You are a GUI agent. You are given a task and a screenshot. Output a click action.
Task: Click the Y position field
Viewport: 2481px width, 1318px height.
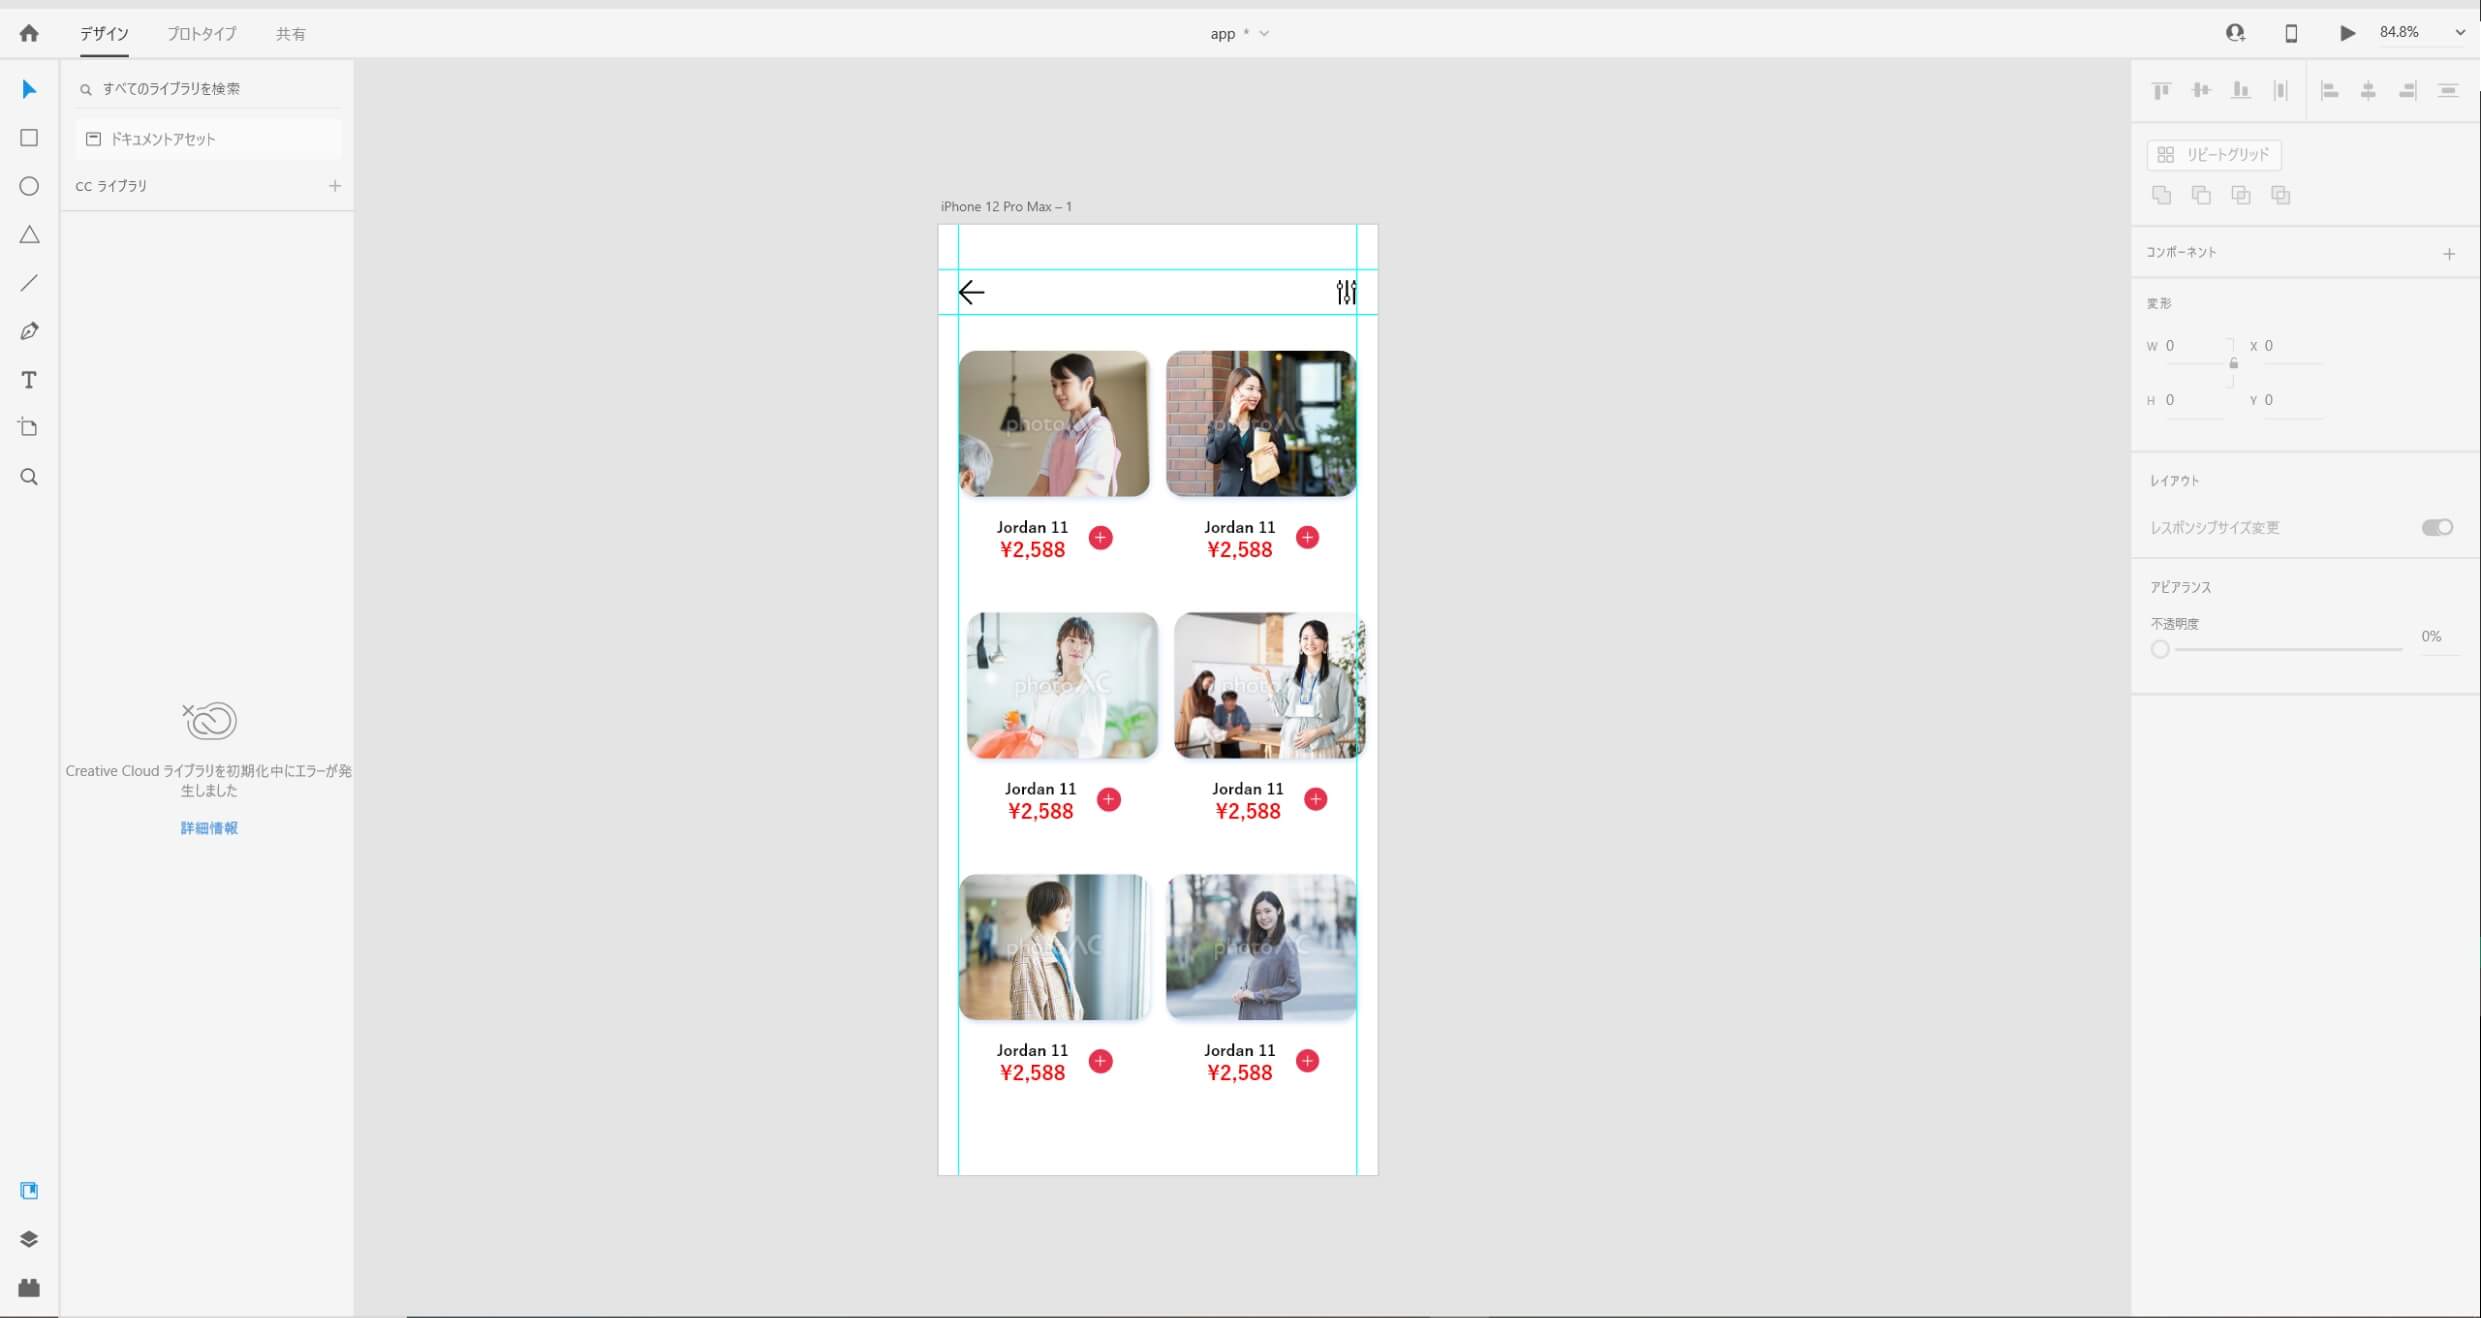[2292, 400]
